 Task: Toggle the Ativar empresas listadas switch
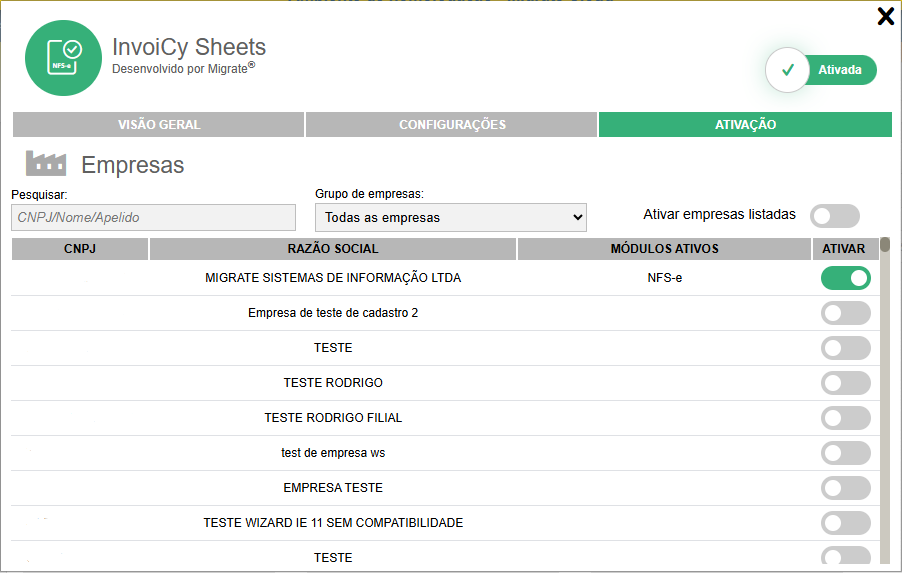coord(835,215)
